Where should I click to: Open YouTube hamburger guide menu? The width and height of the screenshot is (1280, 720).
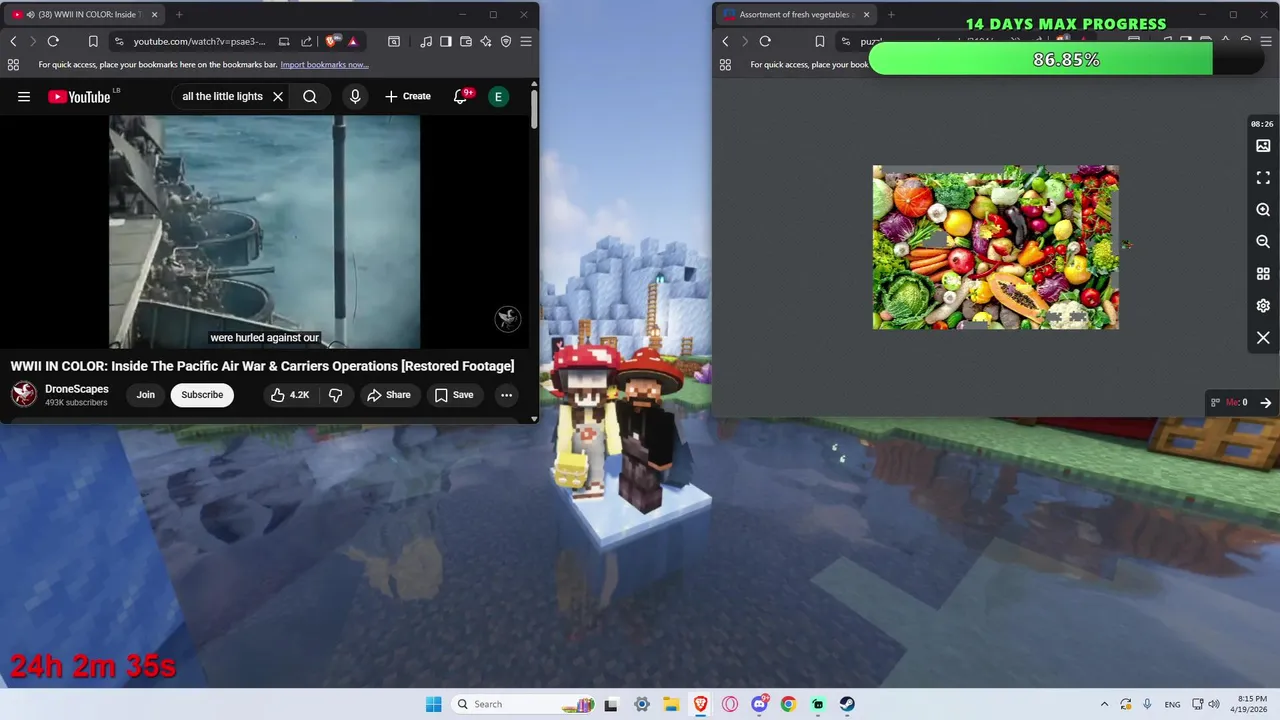point(24,97)
